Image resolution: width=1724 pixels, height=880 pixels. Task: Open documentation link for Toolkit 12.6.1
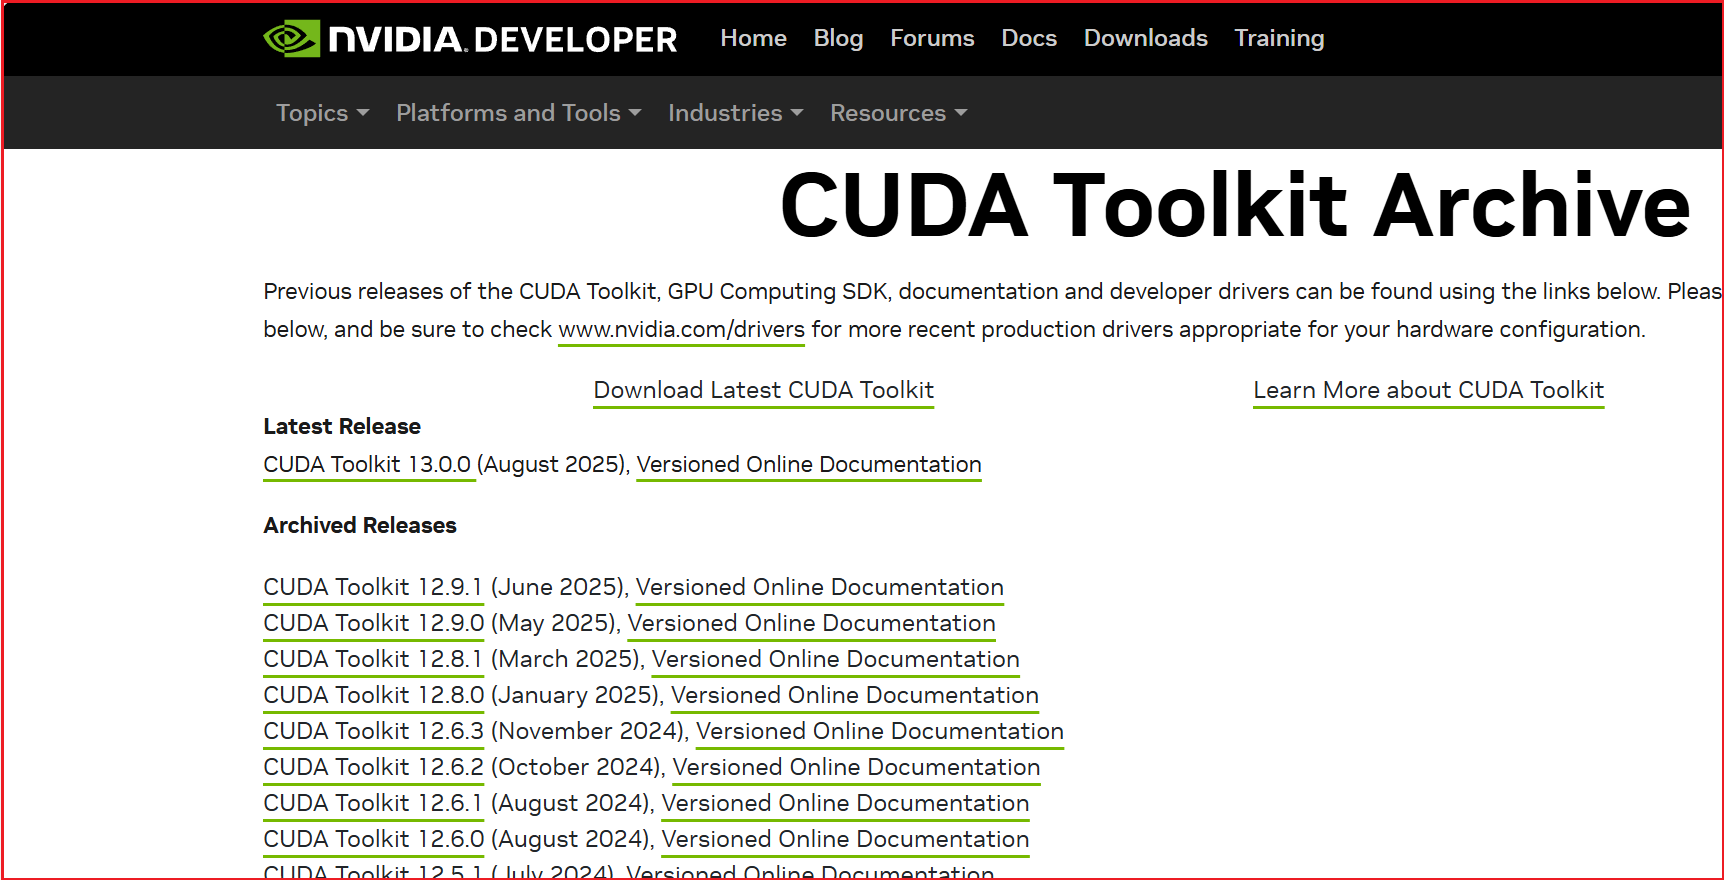846,804
